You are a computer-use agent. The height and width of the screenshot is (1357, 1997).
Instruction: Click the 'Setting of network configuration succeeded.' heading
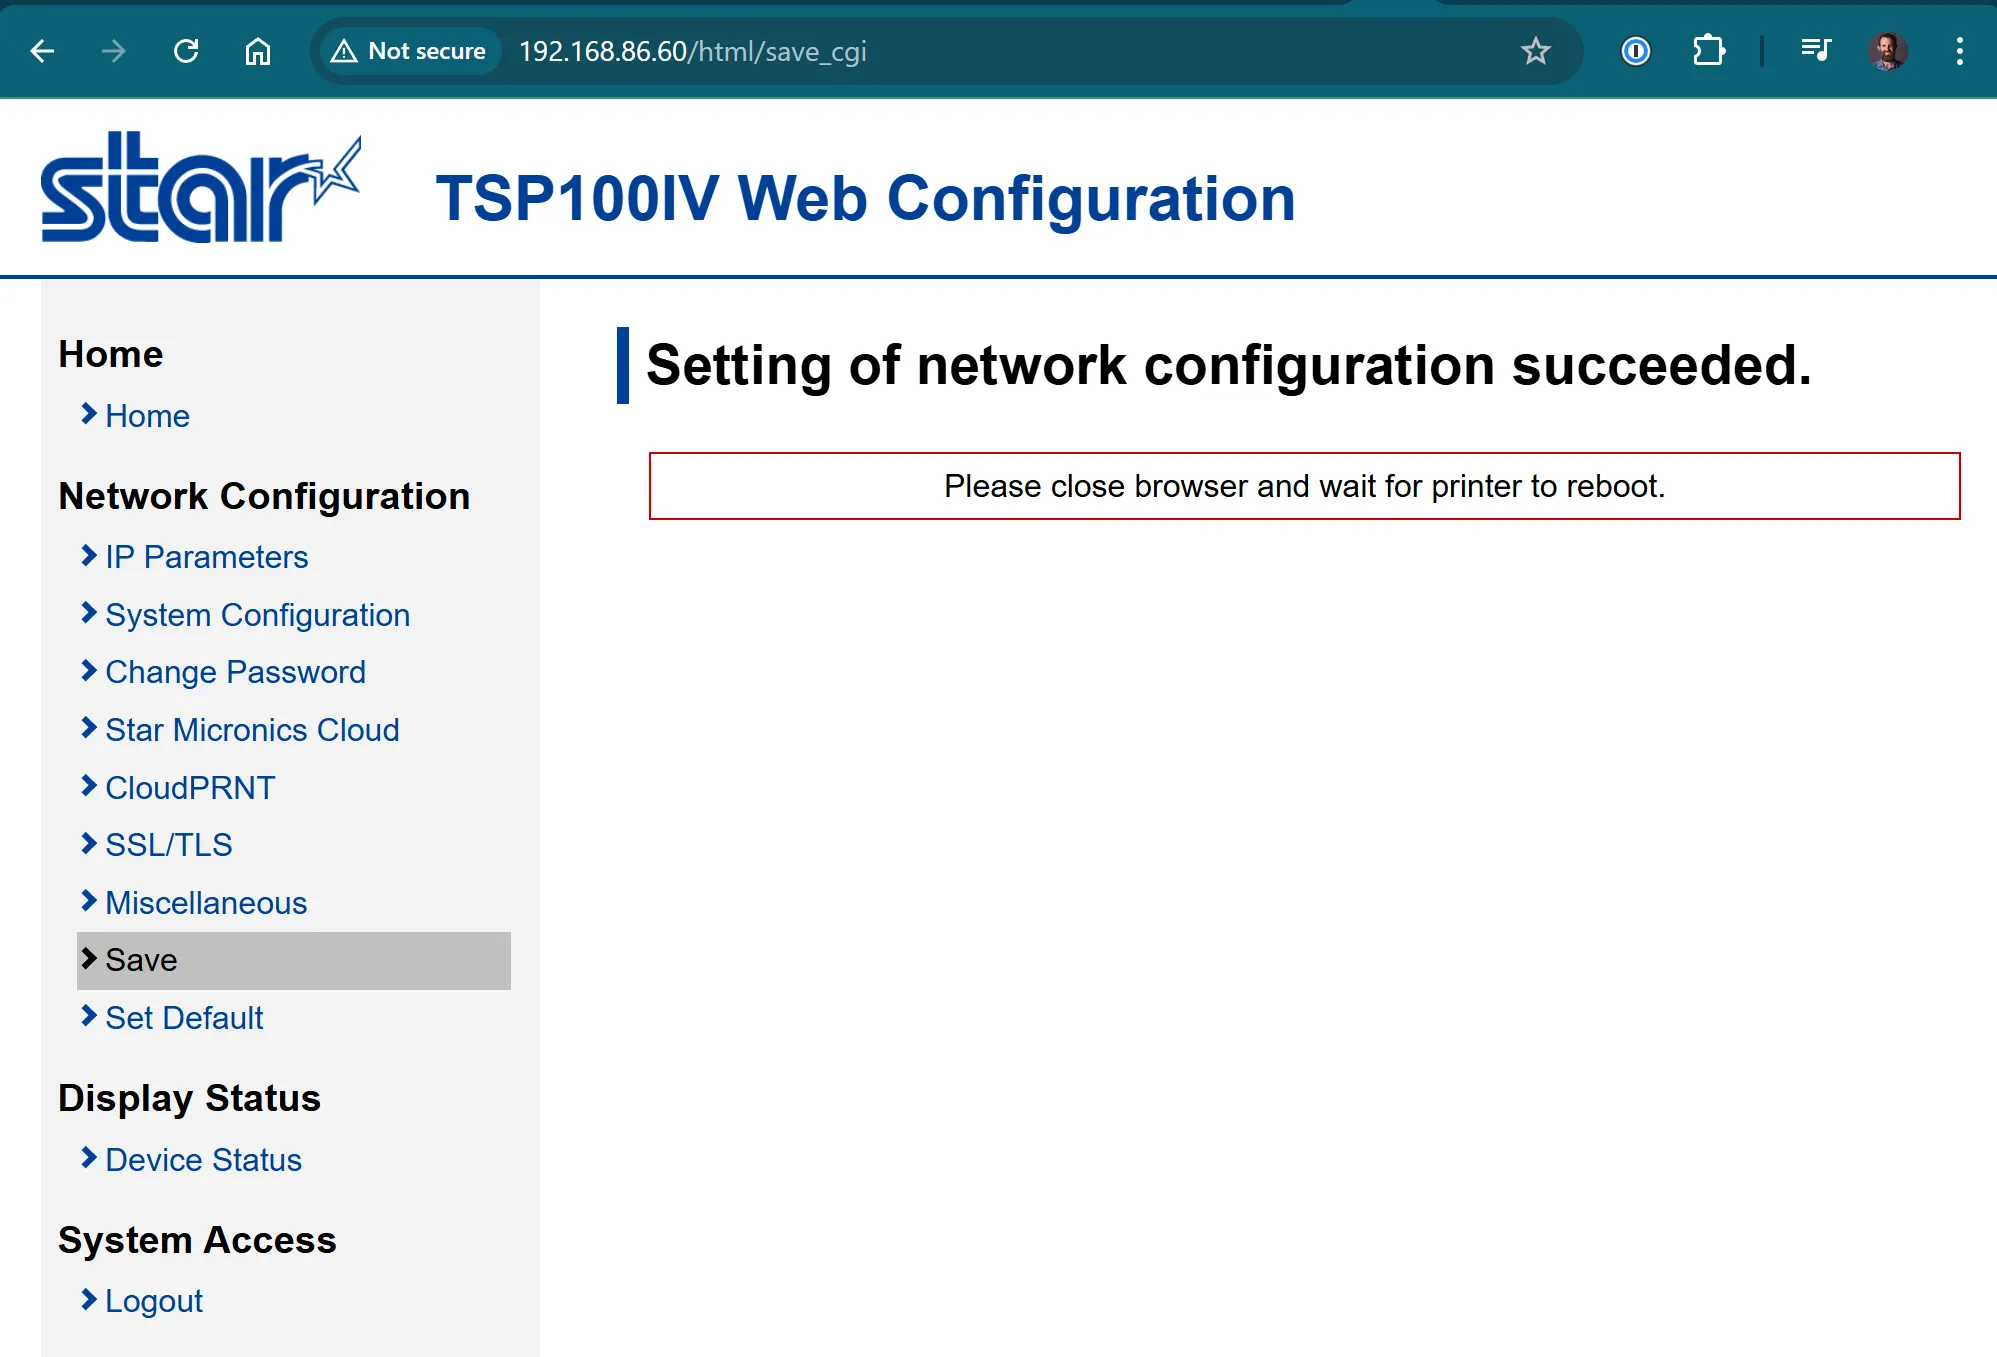click(x=1229, y=365)
